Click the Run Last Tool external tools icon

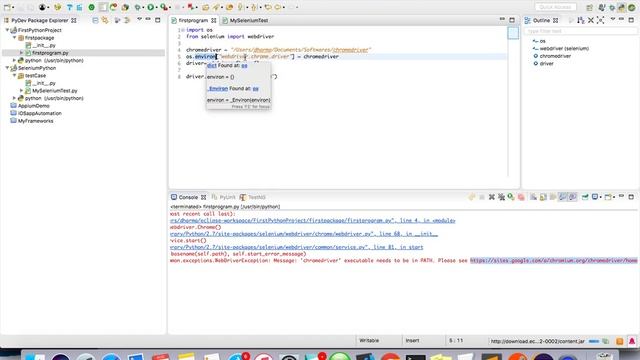164,7
